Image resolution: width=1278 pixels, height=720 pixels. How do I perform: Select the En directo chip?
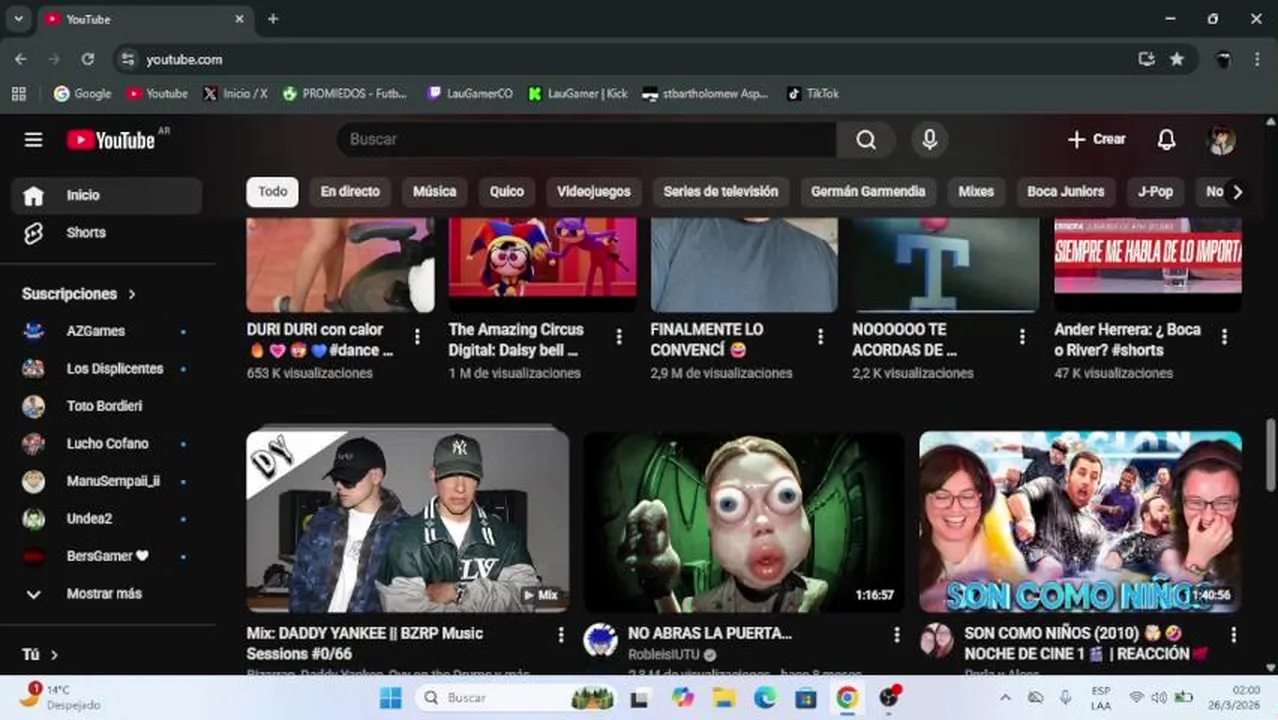click(x=350, y=192)
